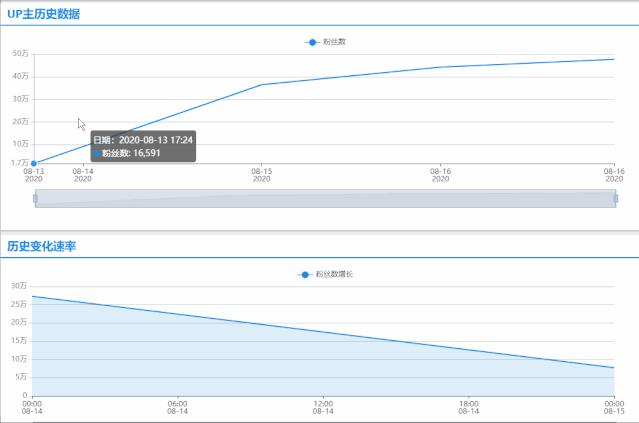Click the 18:00 08-14 axis label
Screen dimensions: 639x423
(x=469, y=407)
